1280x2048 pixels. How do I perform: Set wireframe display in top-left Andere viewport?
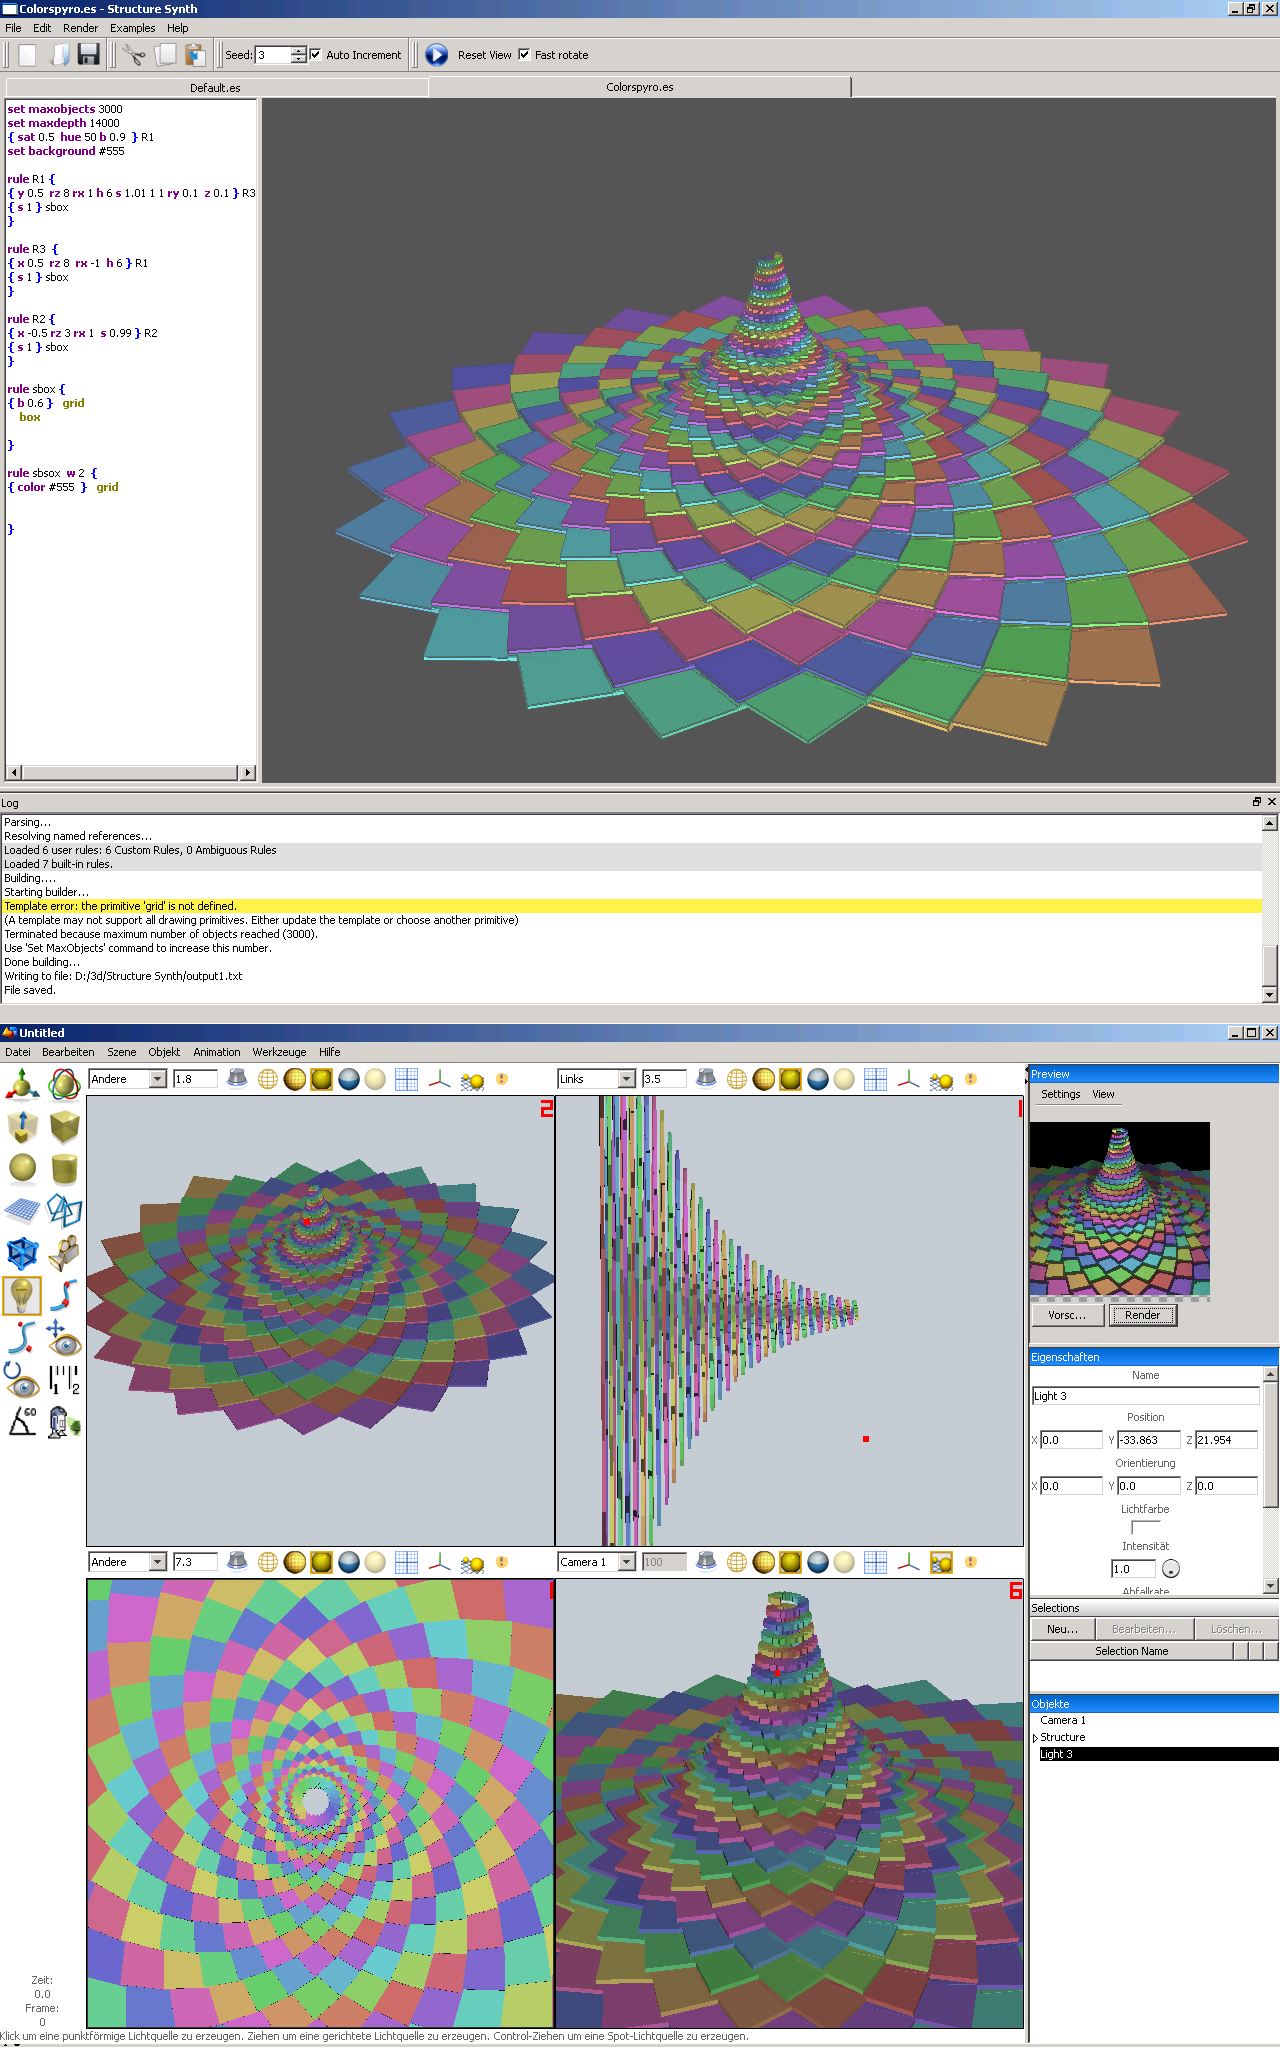tap(267, 1079)
